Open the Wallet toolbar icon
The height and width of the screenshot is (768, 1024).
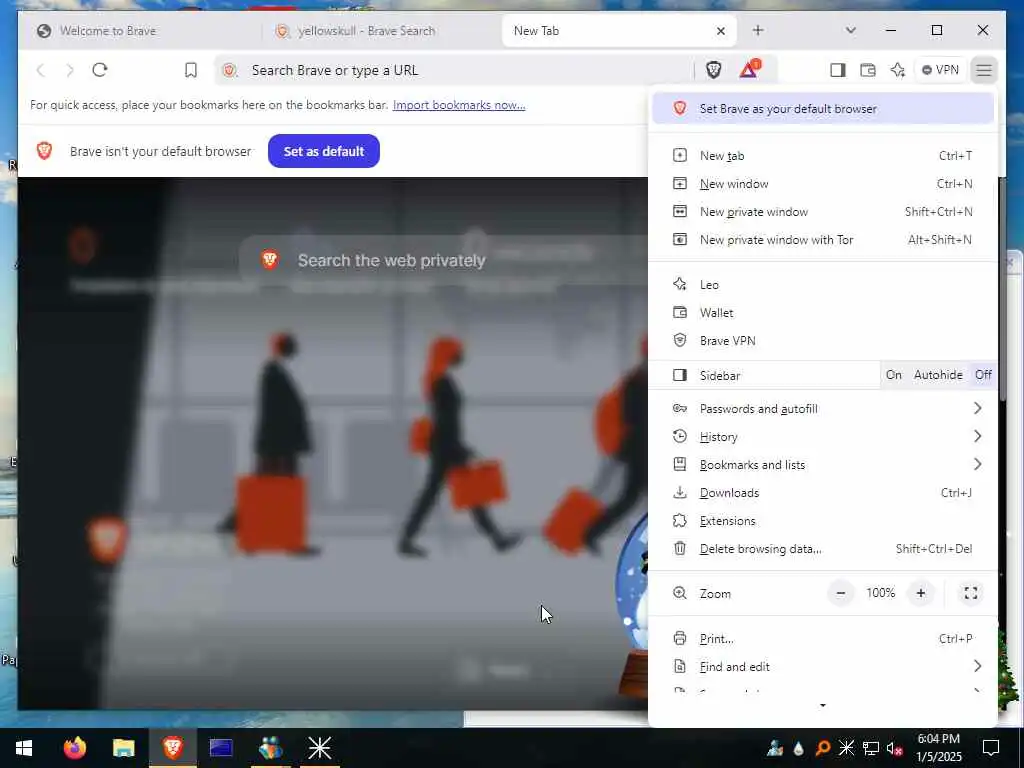867,70
